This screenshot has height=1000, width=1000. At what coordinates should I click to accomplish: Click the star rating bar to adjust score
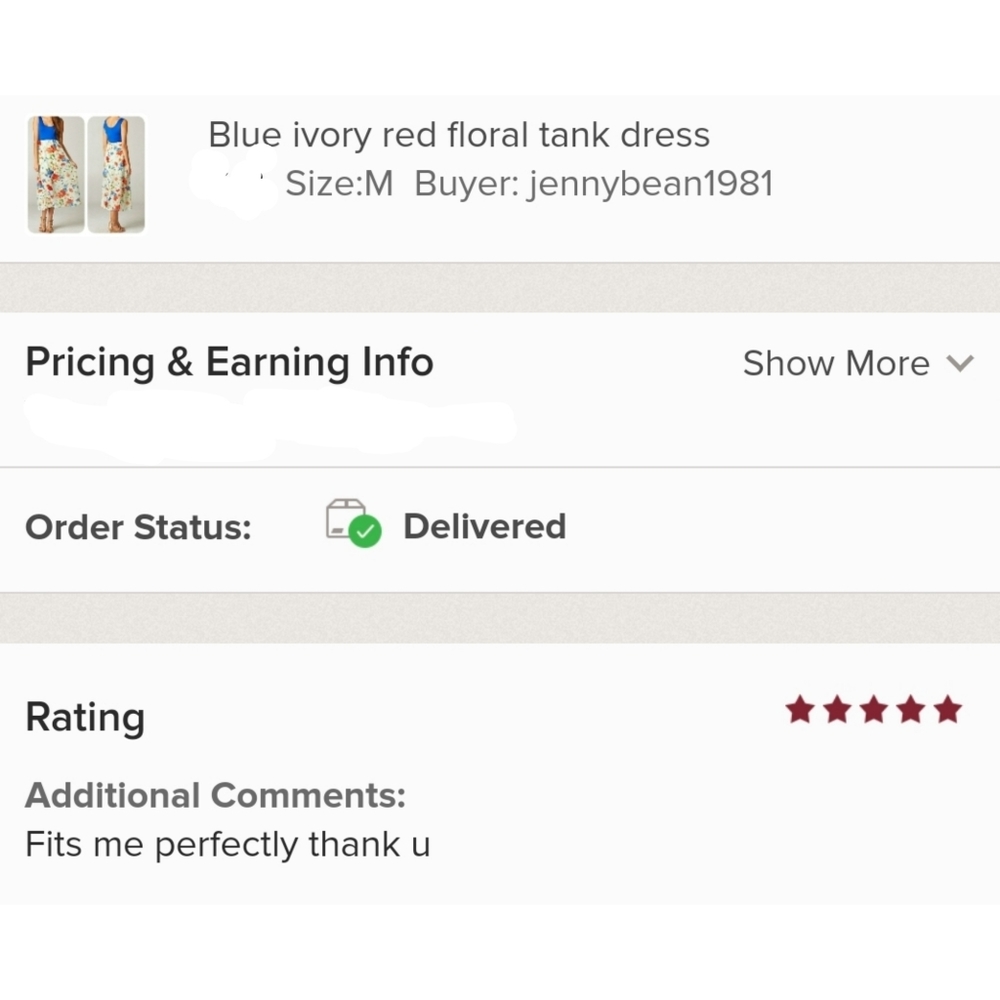[873, 709]
